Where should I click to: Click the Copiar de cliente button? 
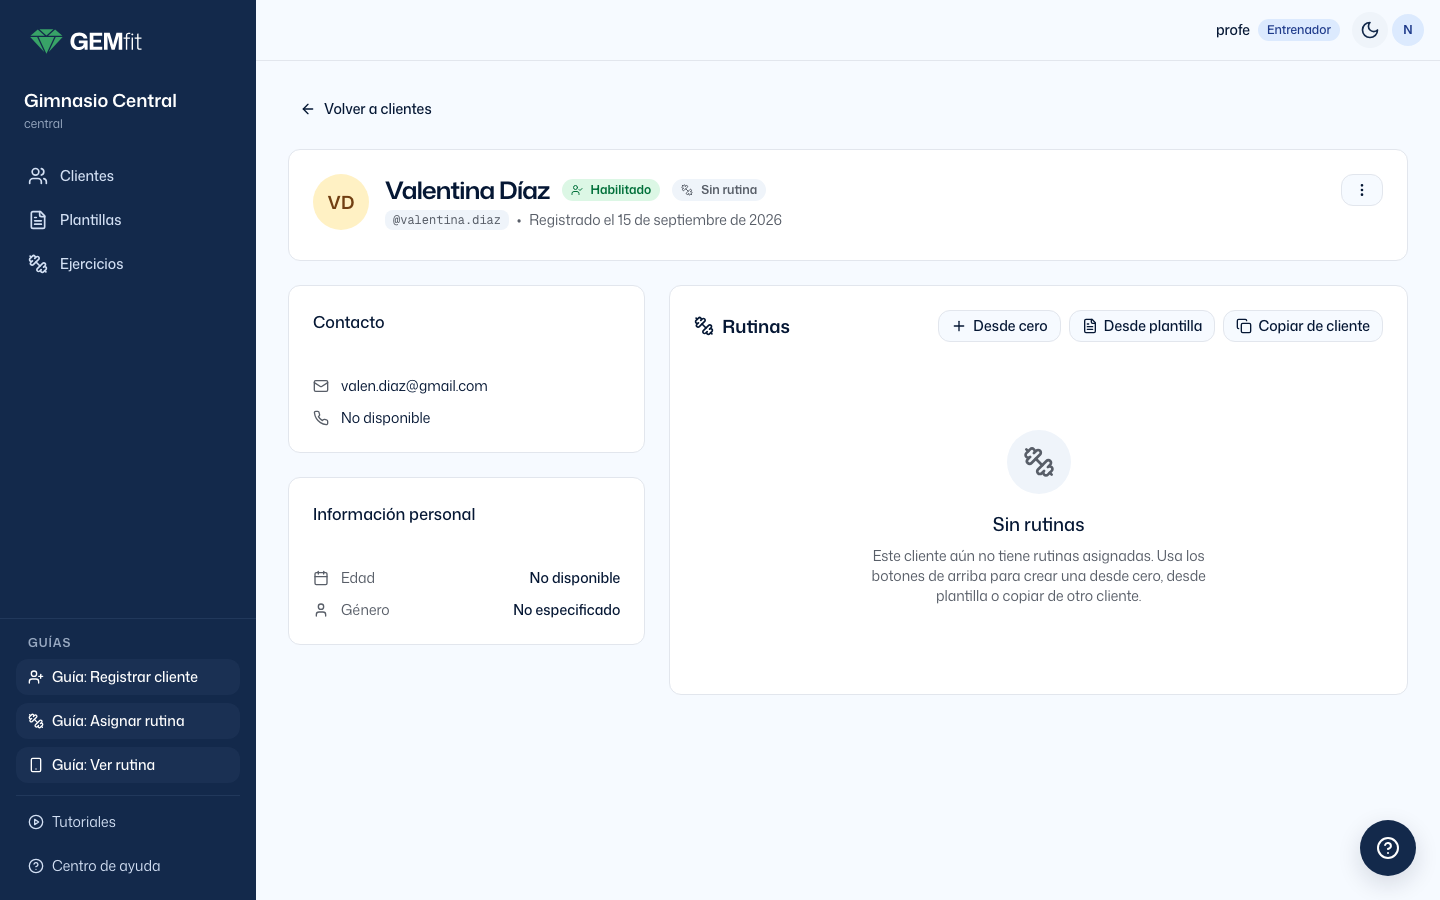click(1303, 326)
